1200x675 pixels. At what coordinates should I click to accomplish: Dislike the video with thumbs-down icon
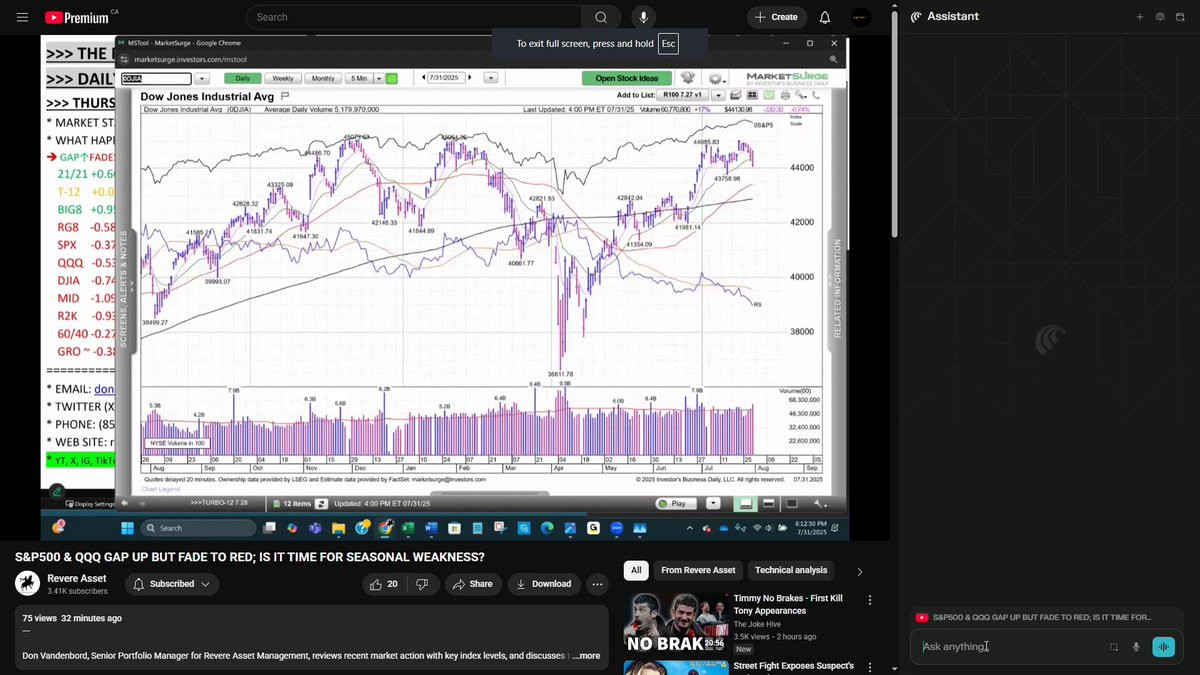click(x=422, y=584)
